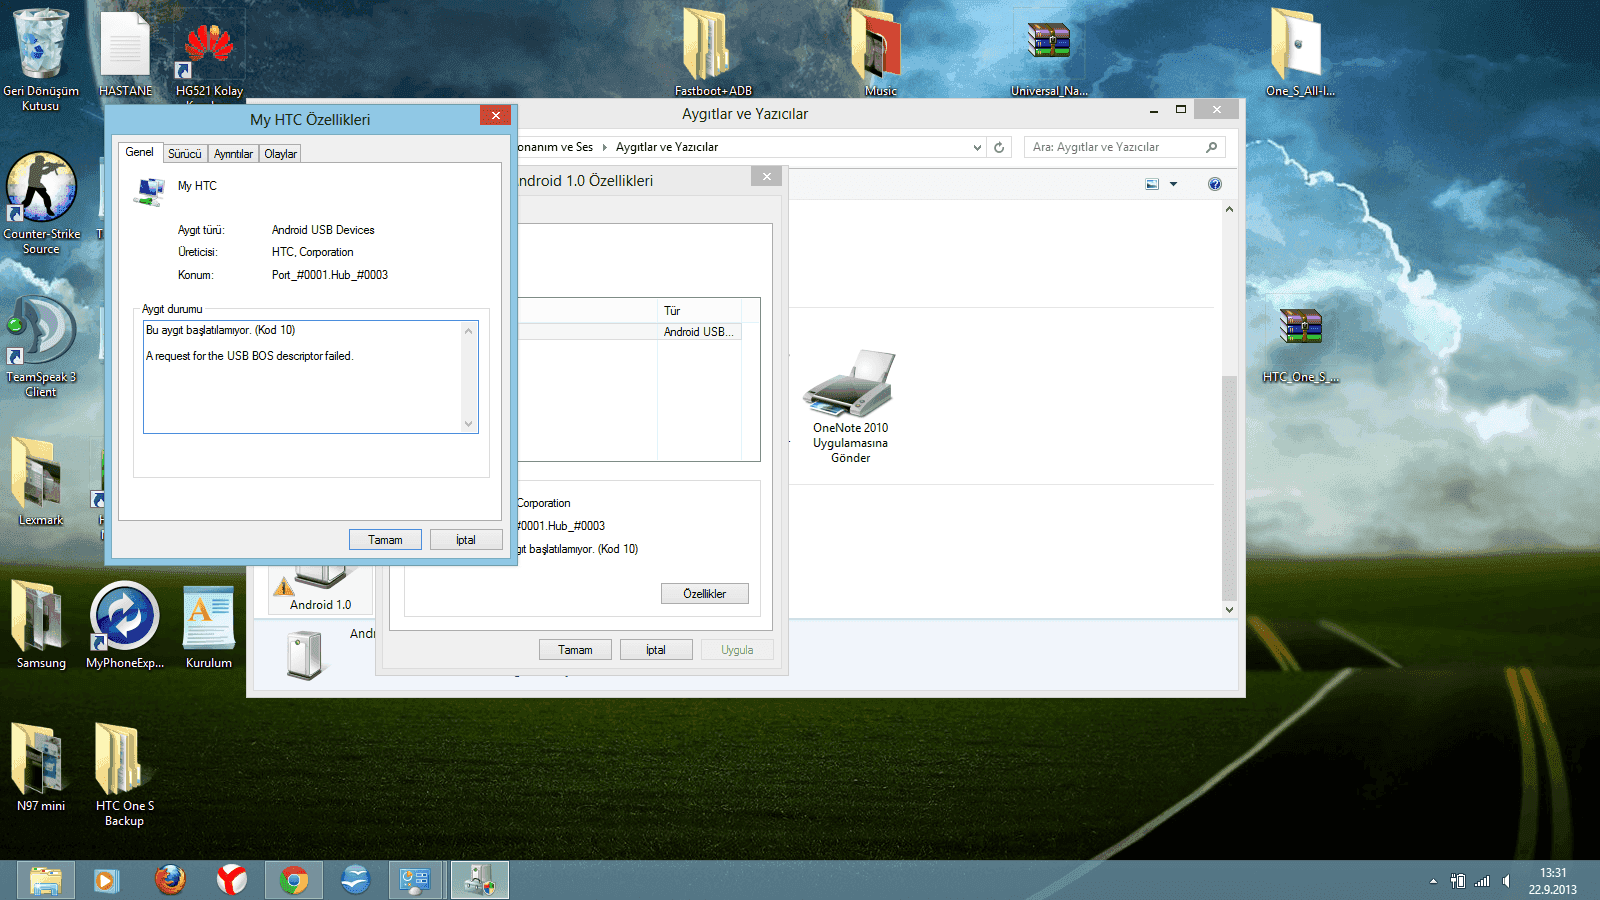
Task: Click the power/battery icon in tray
Action: tap(1458, 881)
